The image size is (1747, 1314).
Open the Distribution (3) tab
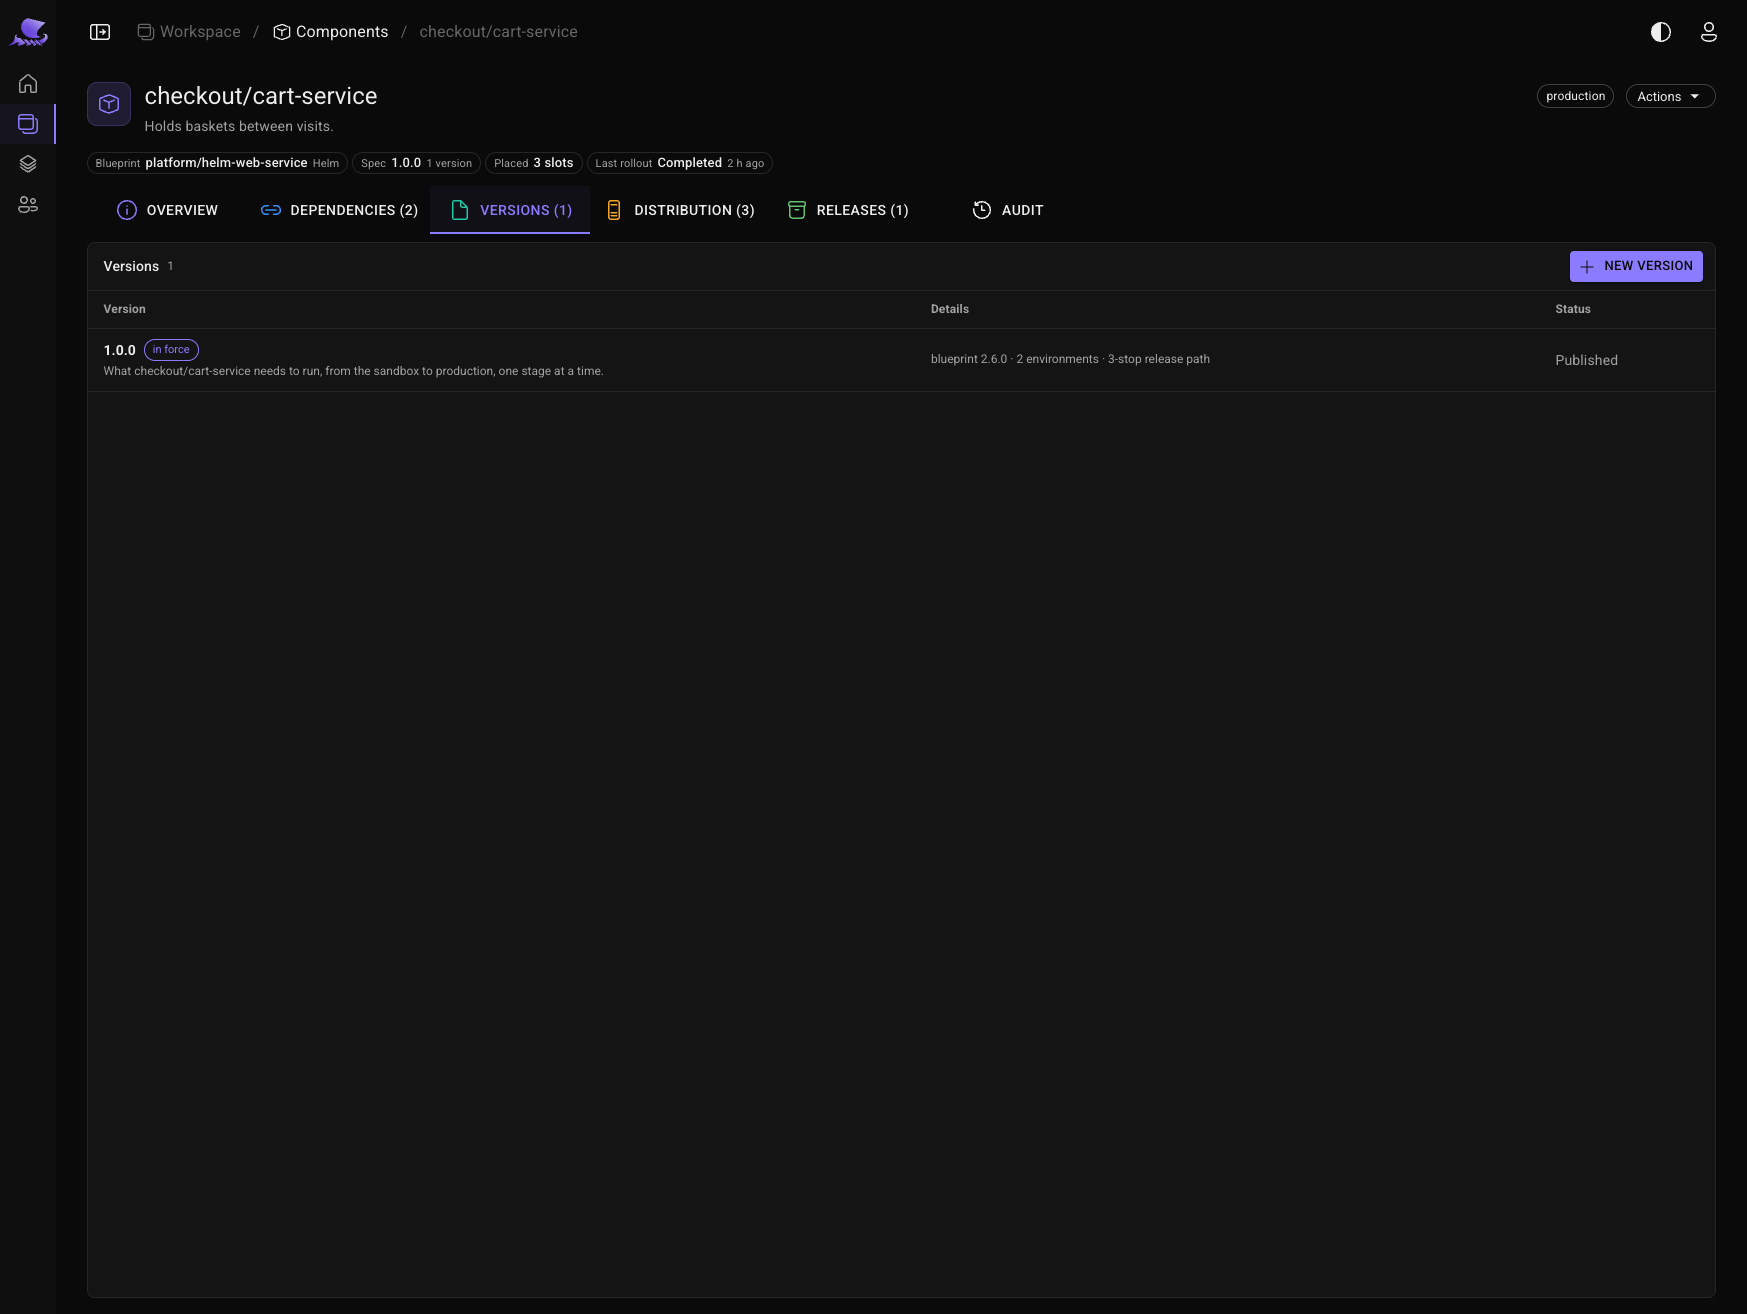pos(681,210)
